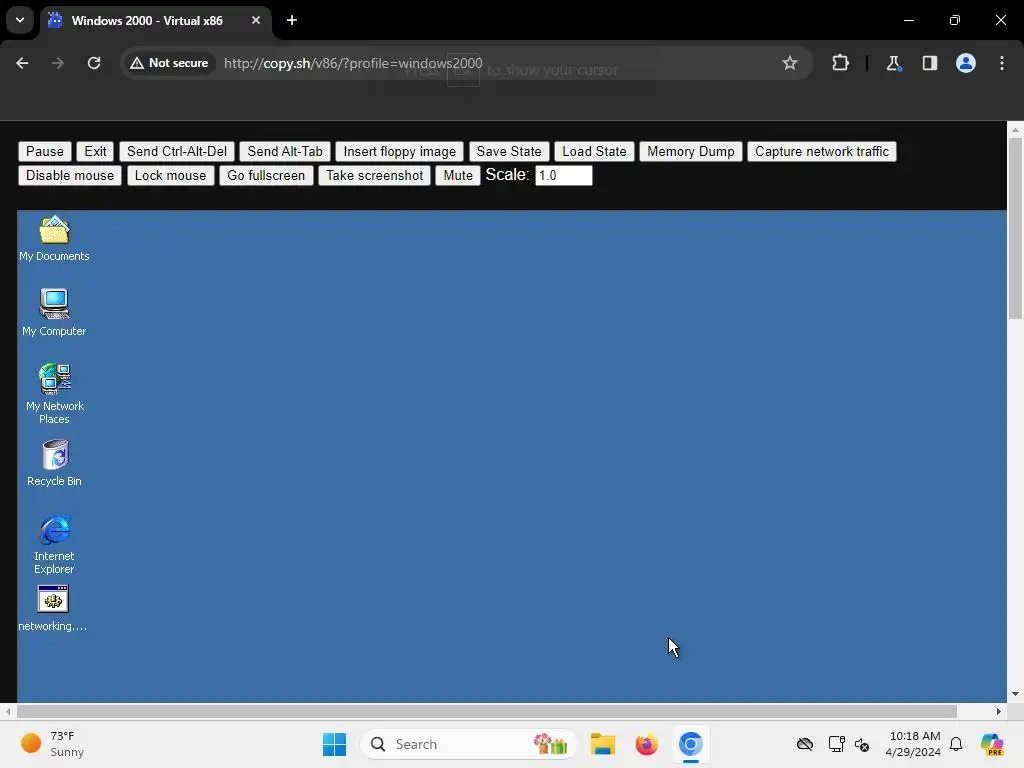
Task: Click the network display tray icon
Action: [x=836, y=744]
